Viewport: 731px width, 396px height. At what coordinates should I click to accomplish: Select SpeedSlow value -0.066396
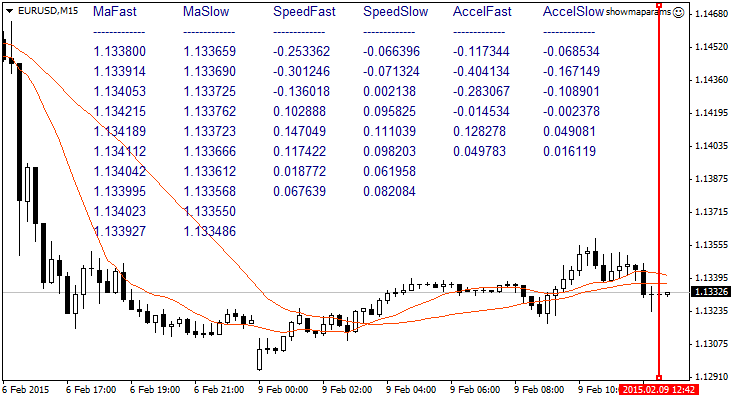point(392,51)
